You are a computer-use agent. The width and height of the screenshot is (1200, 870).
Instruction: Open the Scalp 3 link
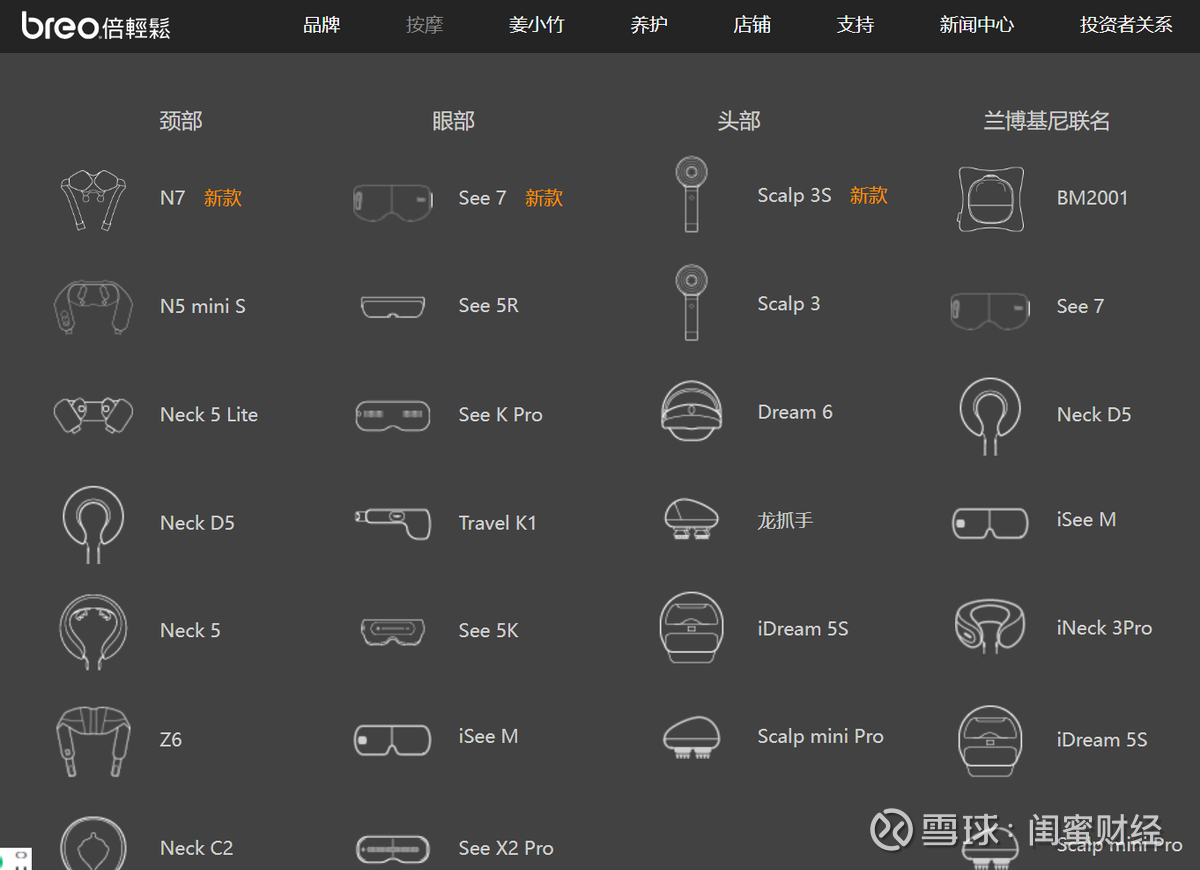pos(789,303)
